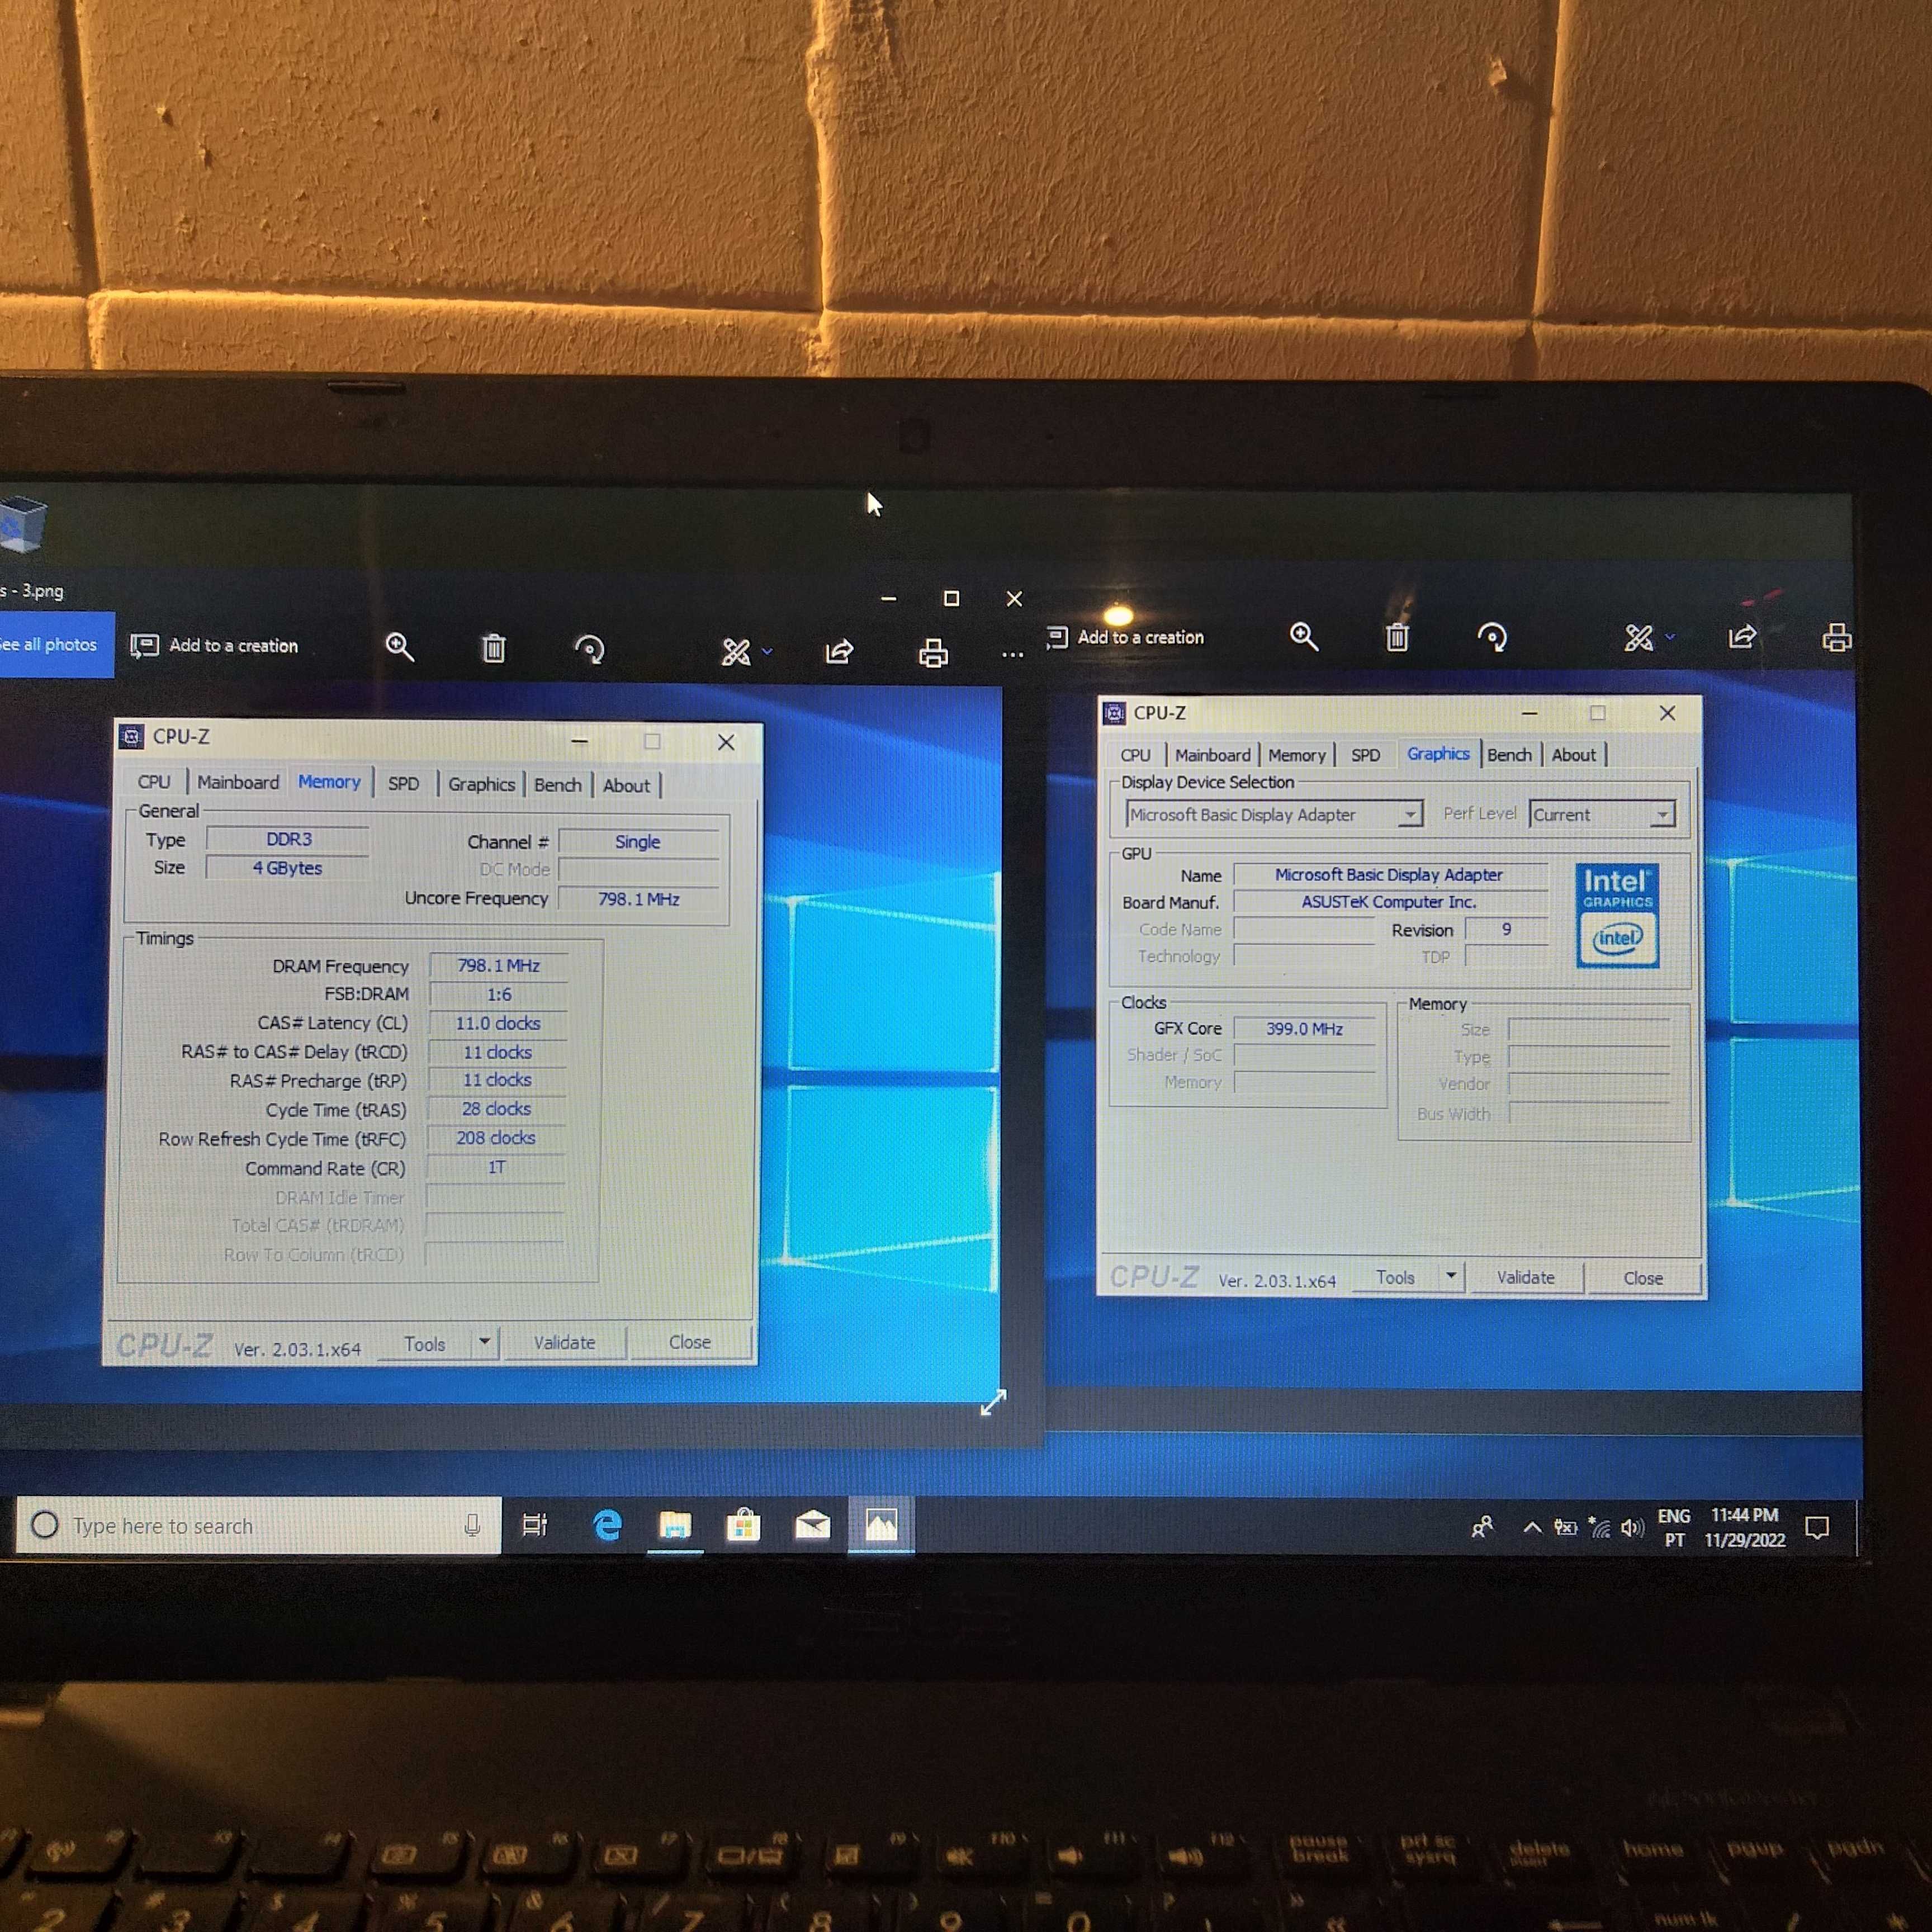Switch to the CPU tab in CPU-Z

159,784
